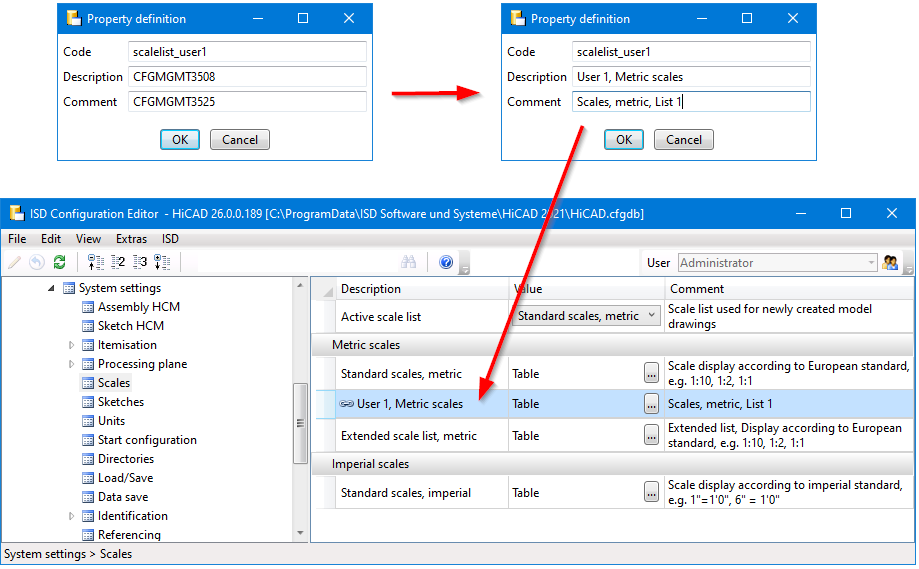Click the Assembly HCM table icon
Viewport: 919px width, 569px height.
pyautogui.click(x=88, y=307)
